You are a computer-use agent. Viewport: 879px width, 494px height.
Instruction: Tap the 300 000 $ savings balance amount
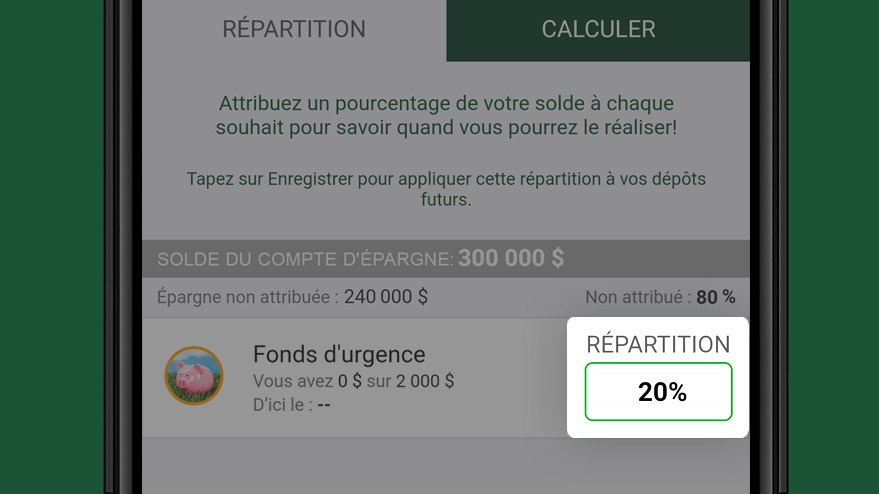pyautogui.click(x=511, y=258)
